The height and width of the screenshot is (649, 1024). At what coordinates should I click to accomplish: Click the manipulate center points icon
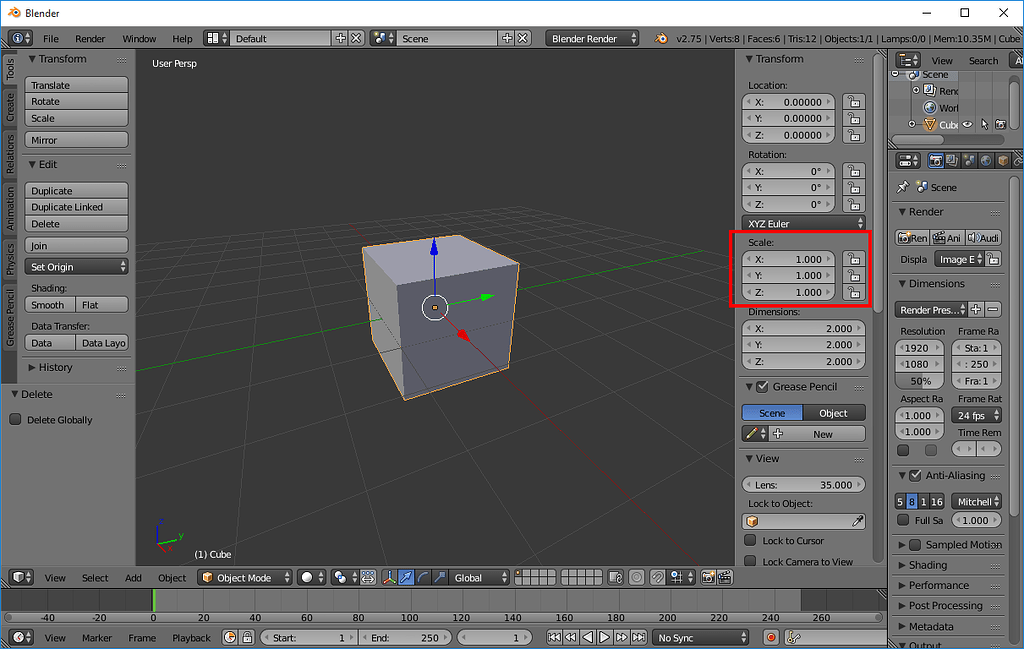pos(368,578)
